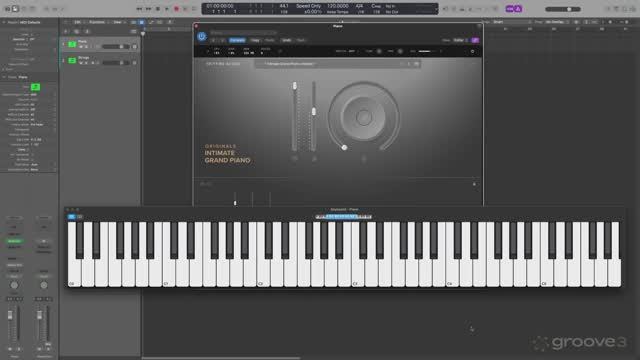Screen dimensions: 640x360
Task: Fast forward the playhead in transport
Action: pos(149,9)
